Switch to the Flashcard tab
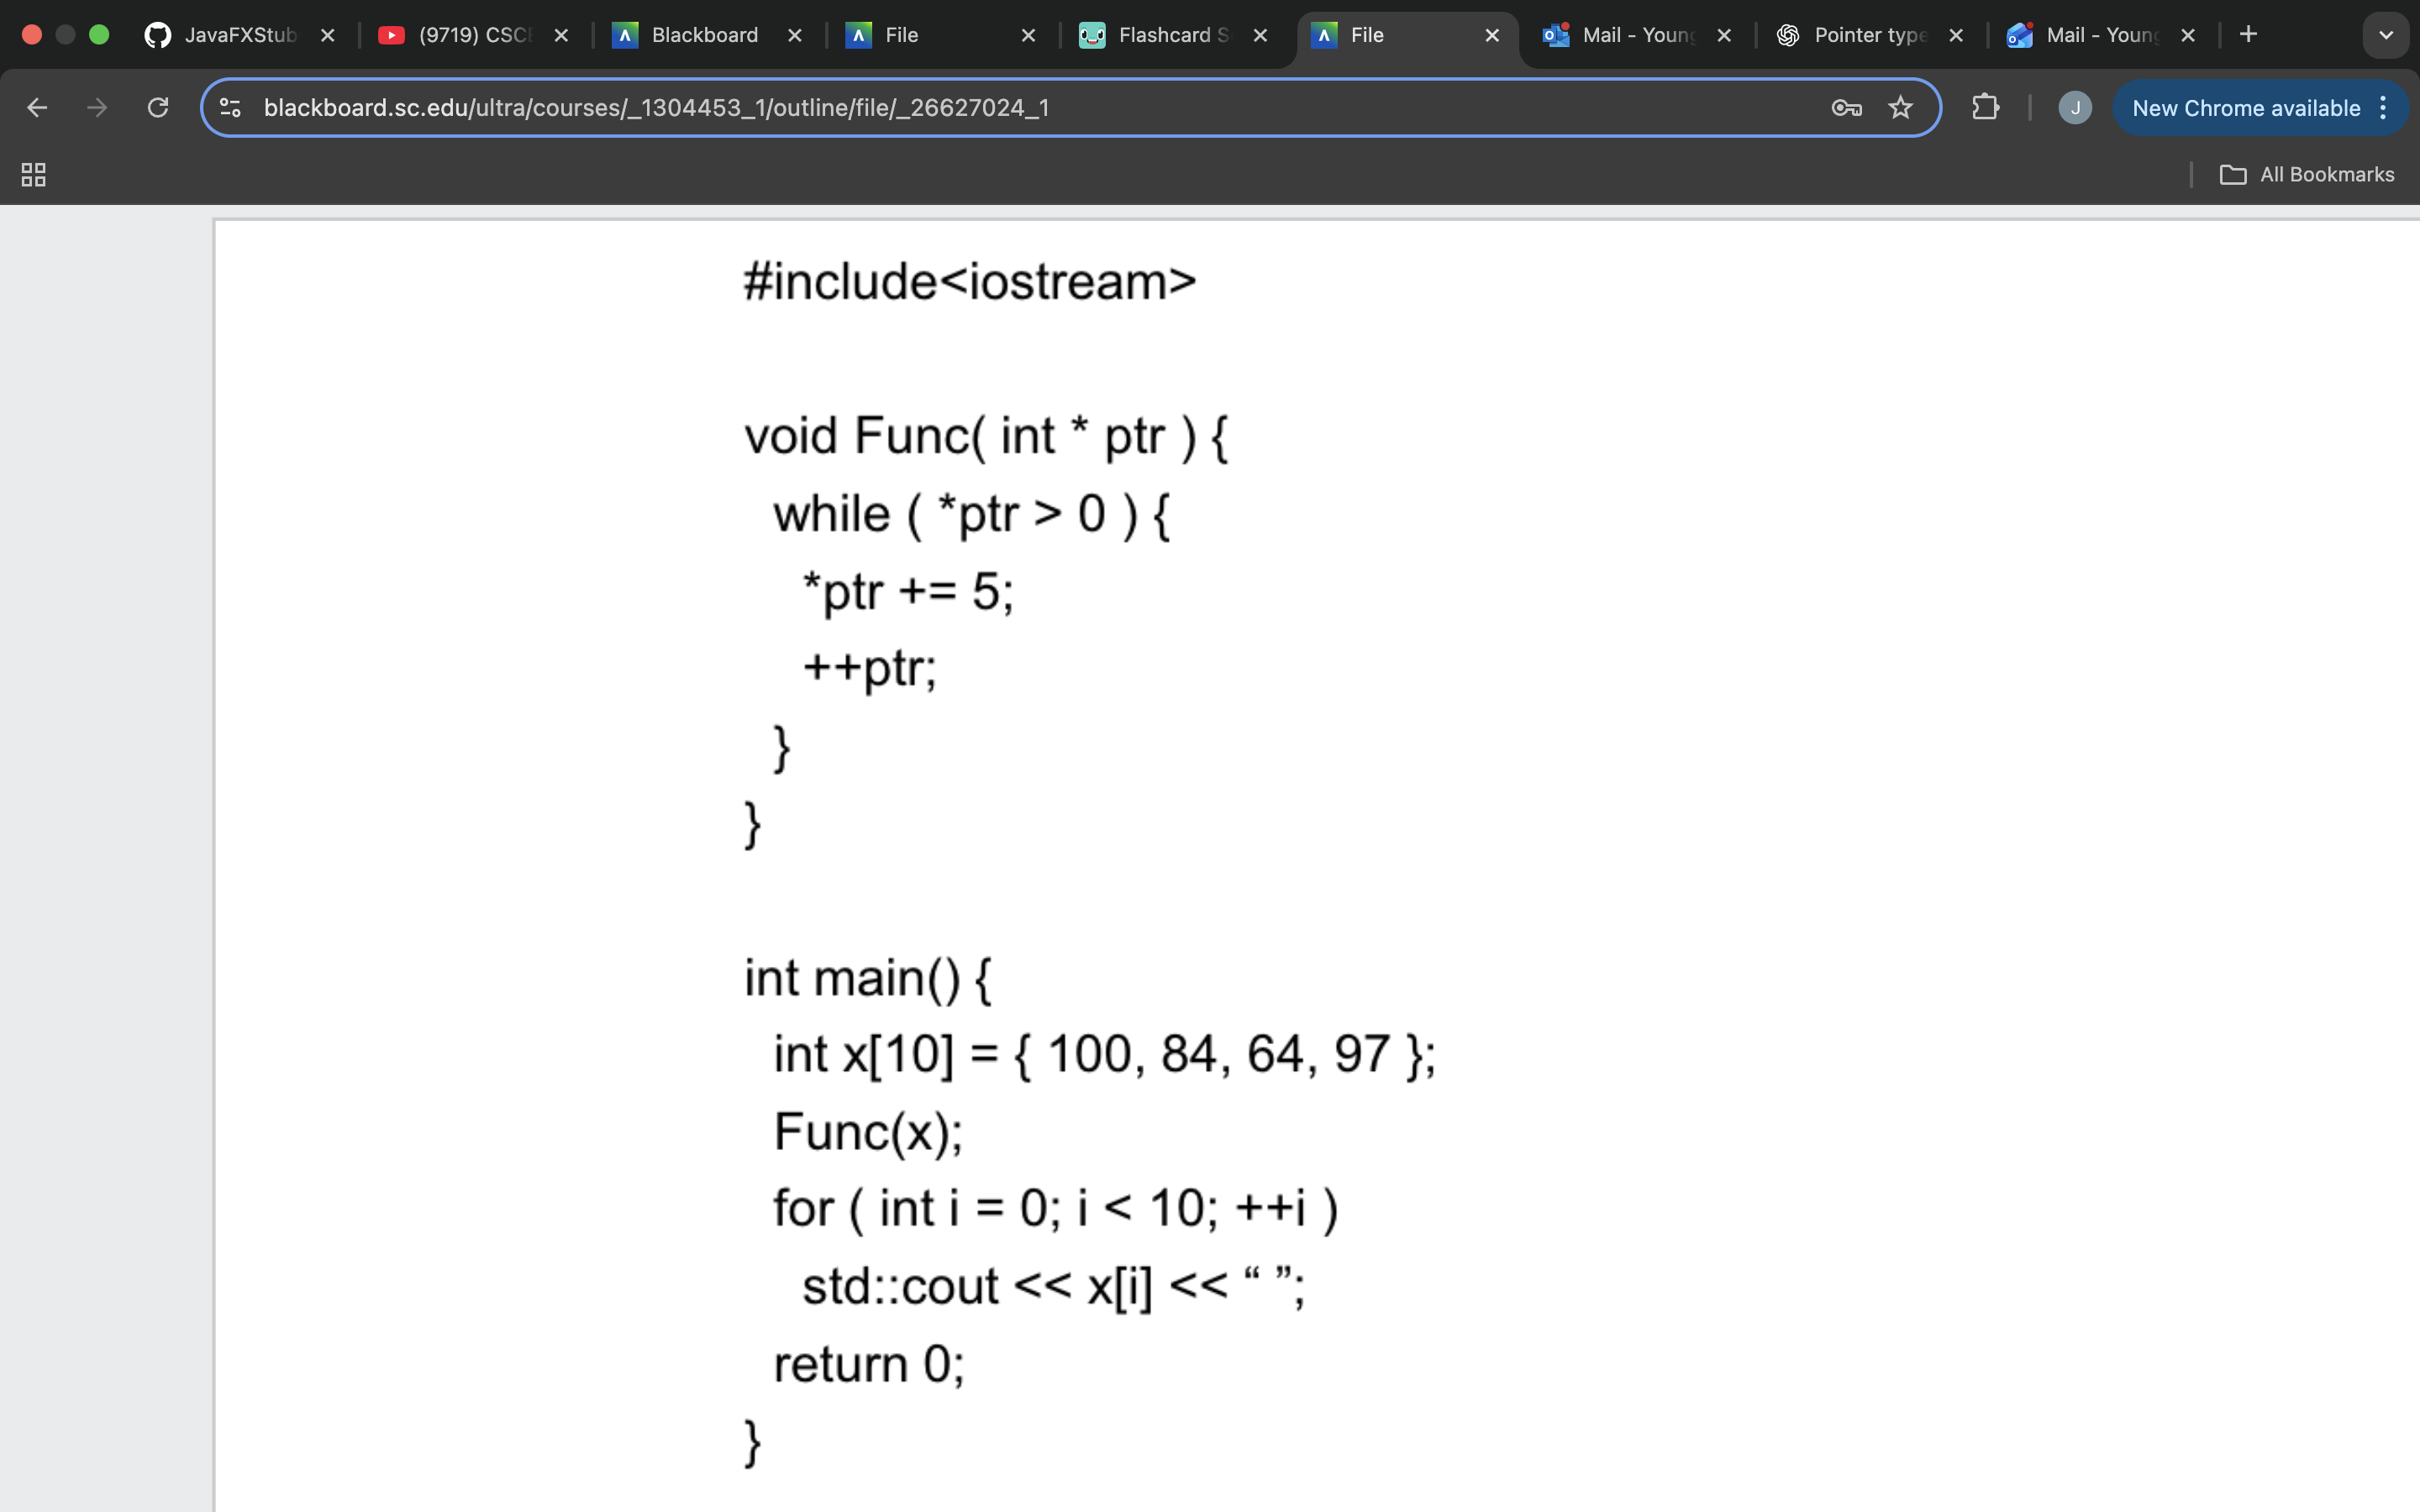2420x1512 pixels. point(1160,35)
